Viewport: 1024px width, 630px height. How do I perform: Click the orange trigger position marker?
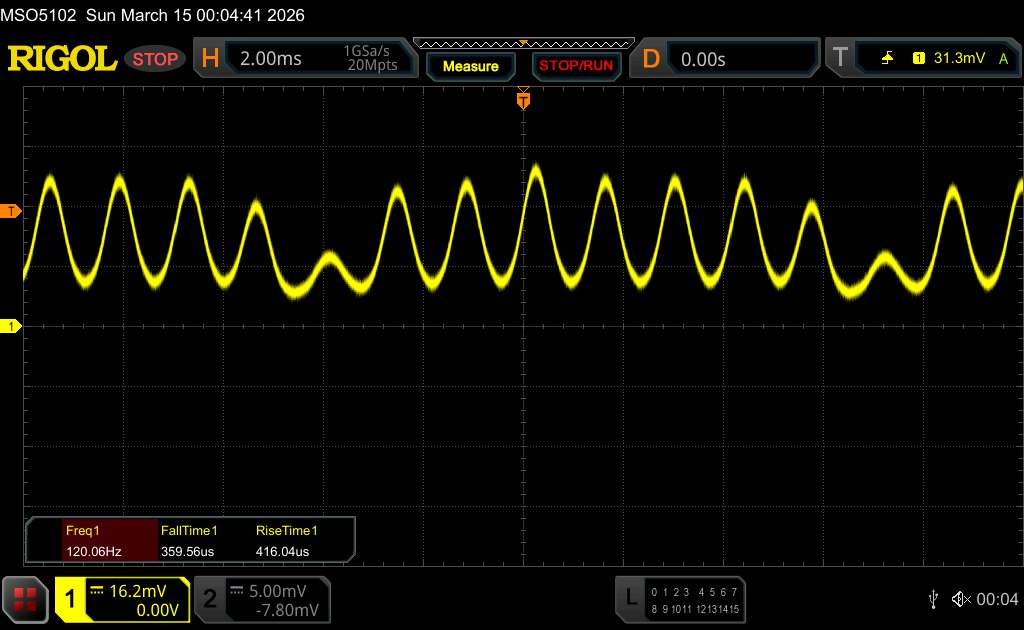[523, 98]
